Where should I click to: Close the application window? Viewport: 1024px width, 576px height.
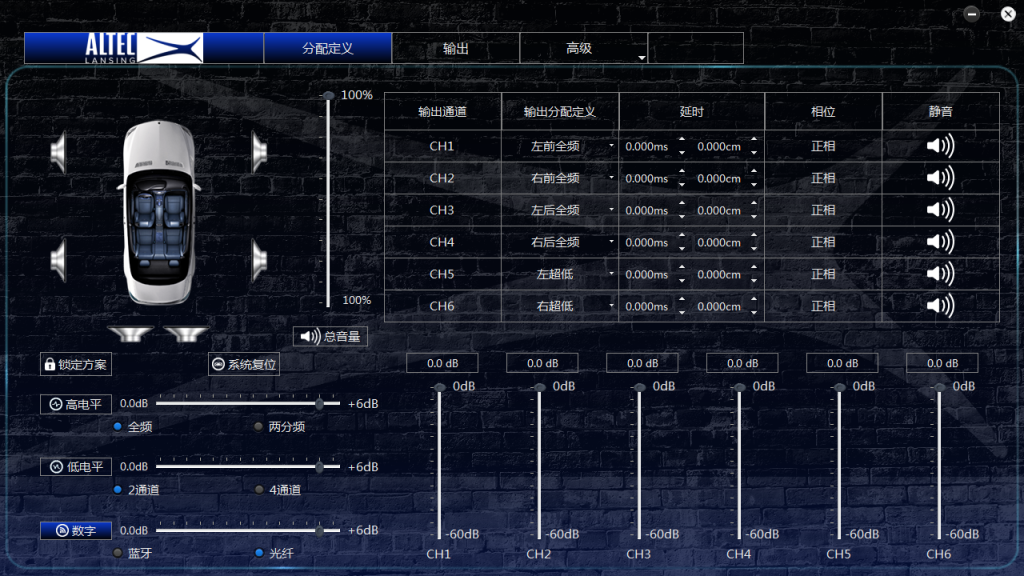(1008, 14)
